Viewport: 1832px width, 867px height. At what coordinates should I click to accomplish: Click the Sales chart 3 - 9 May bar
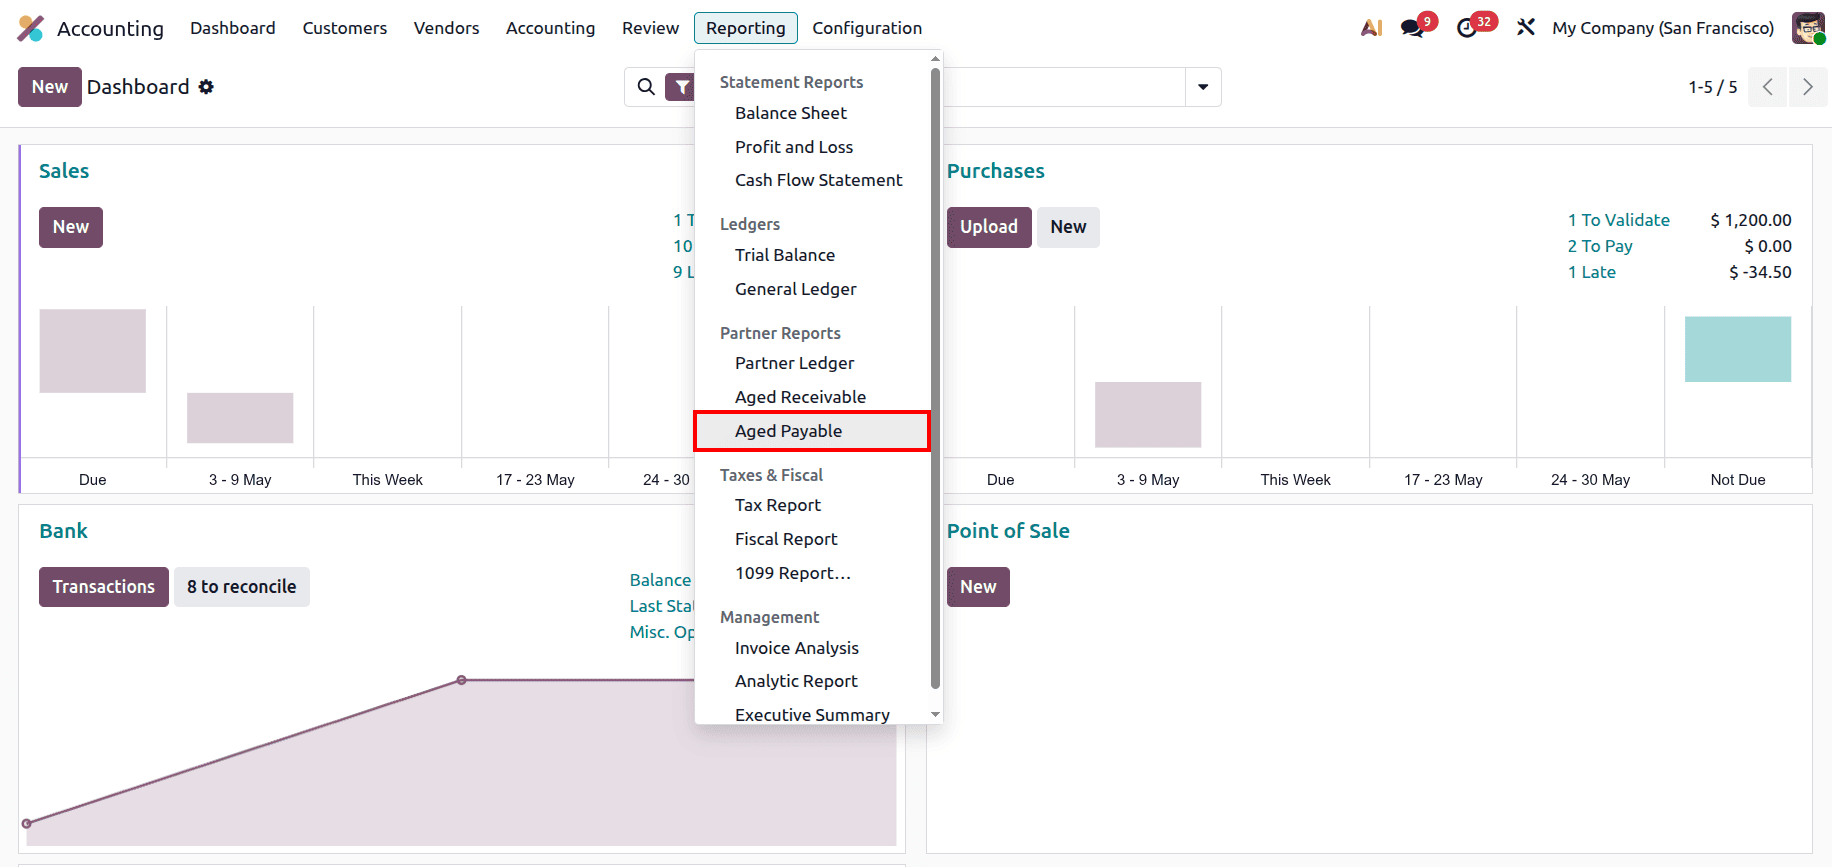click(240, 418)
